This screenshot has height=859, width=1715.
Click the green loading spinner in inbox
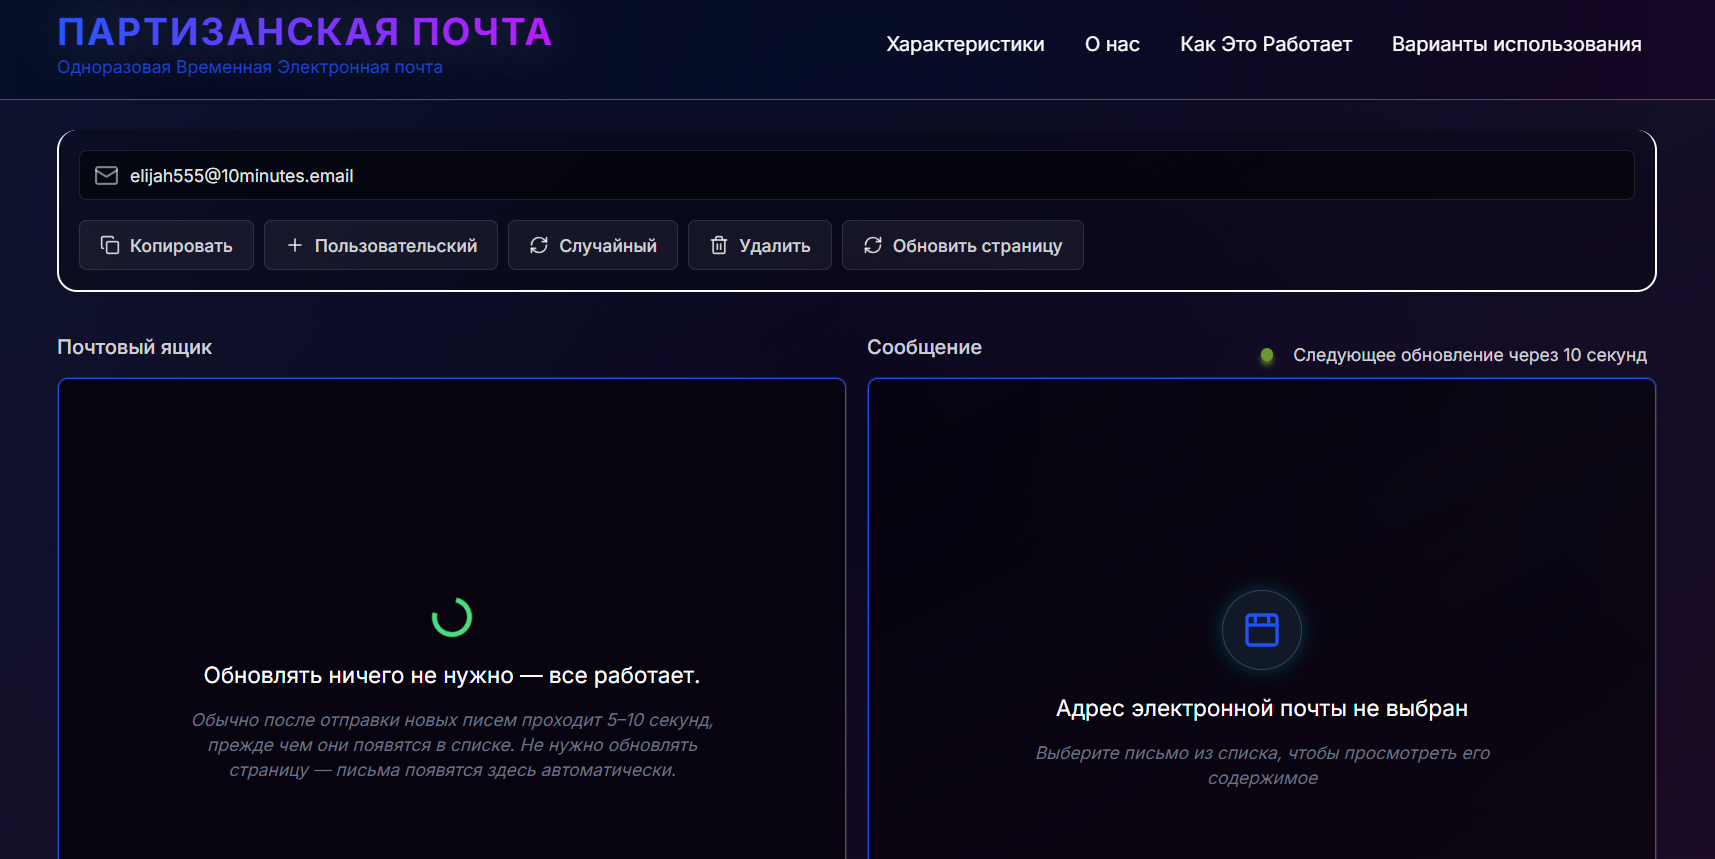click(x=452, y=617)
